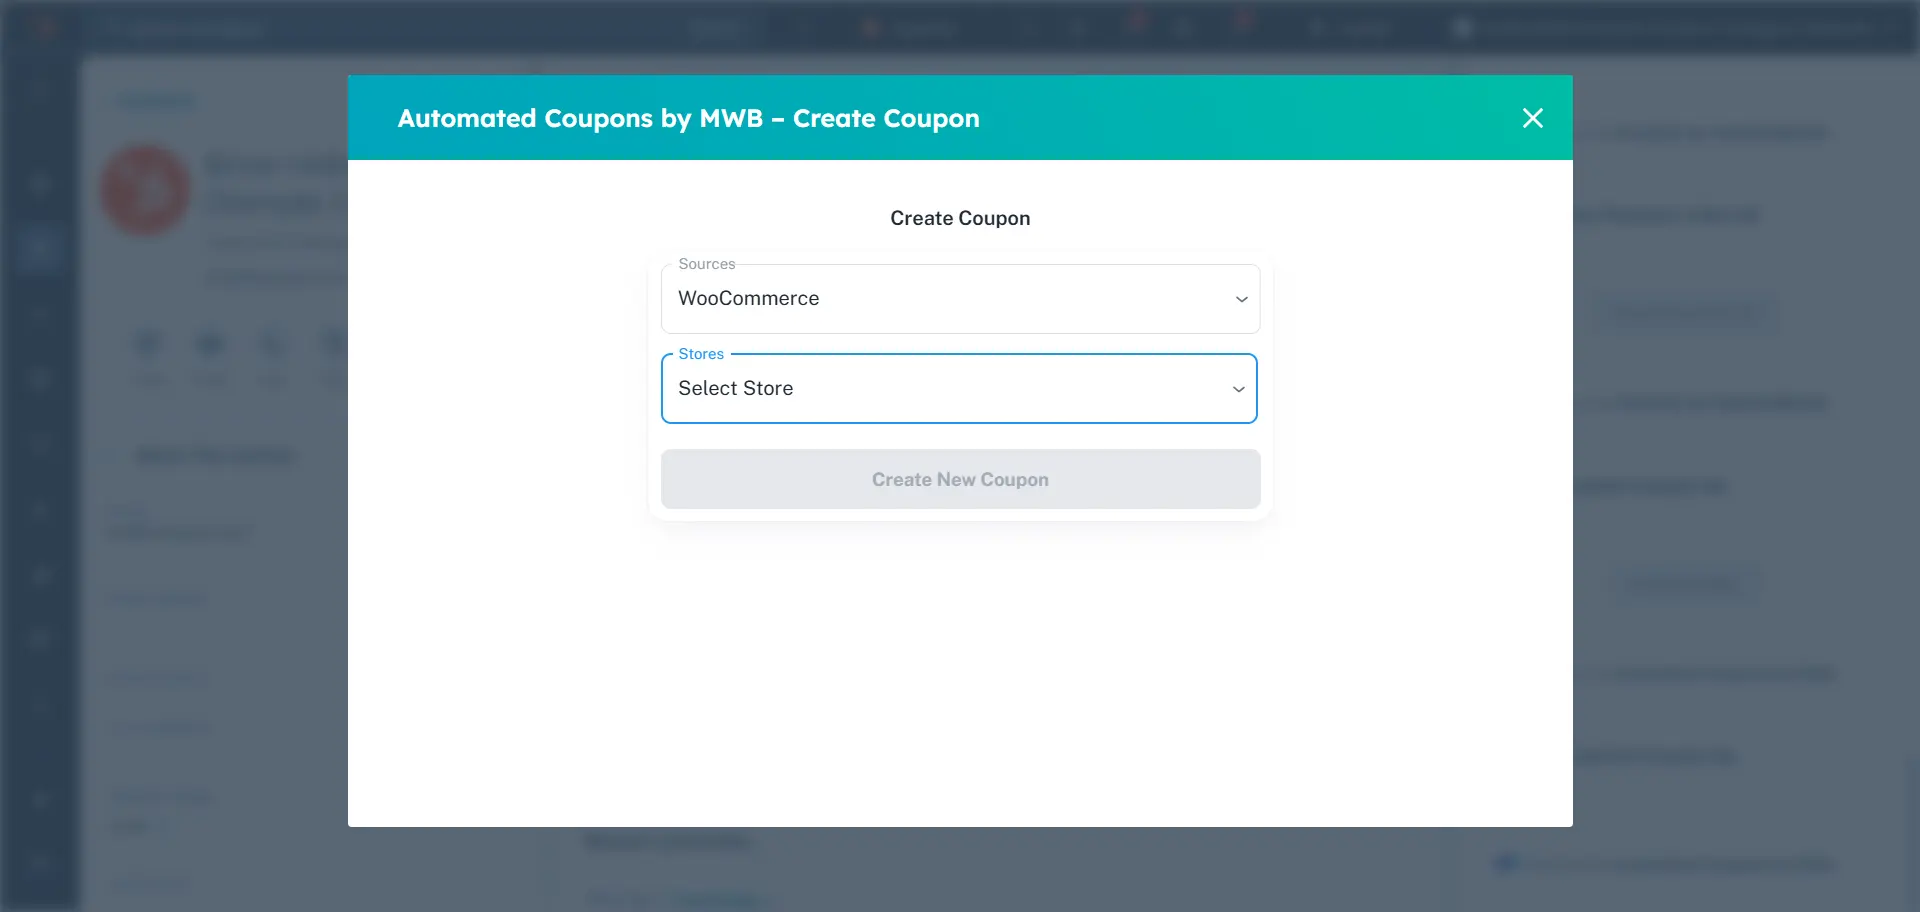Screen dimensions: 1920x912
Task: Click second blurred action icon below avatar
Action: [x=210, y=345]
